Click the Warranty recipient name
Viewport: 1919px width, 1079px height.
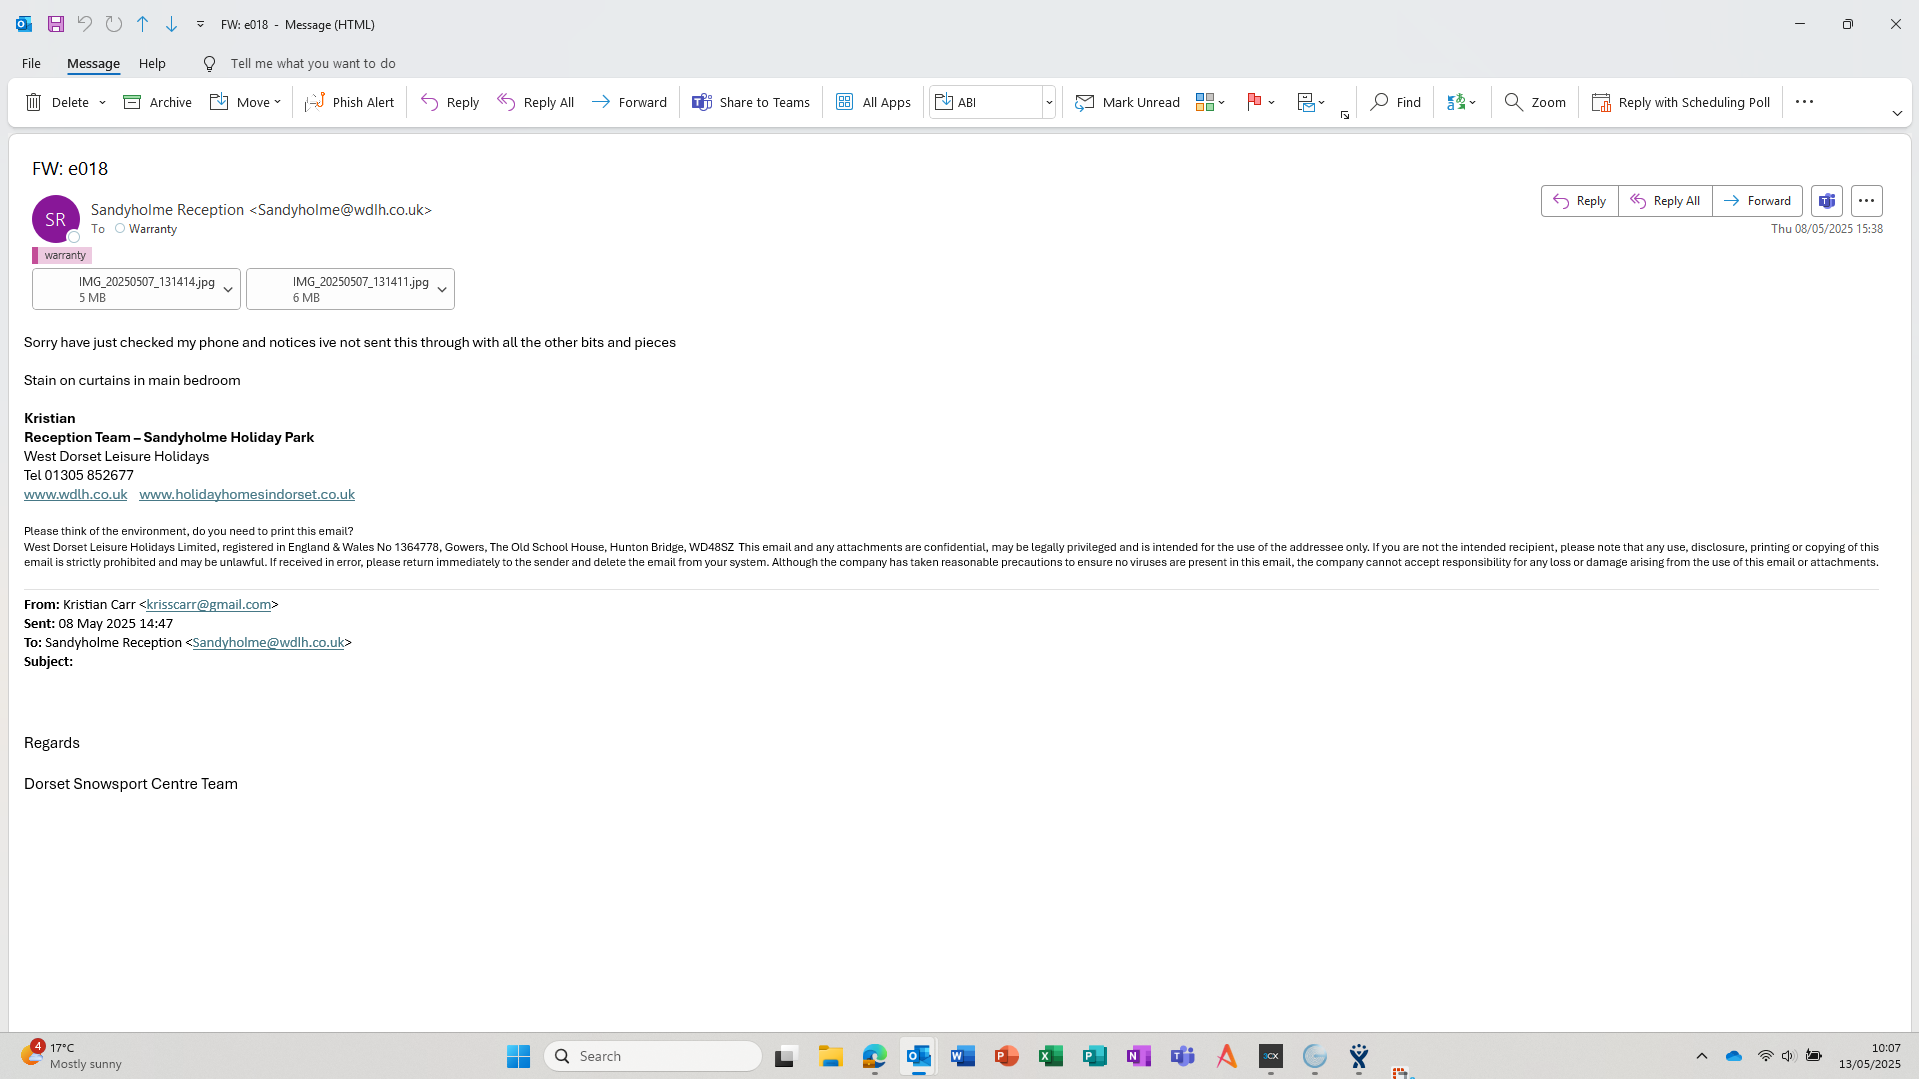tap(153, 229)
